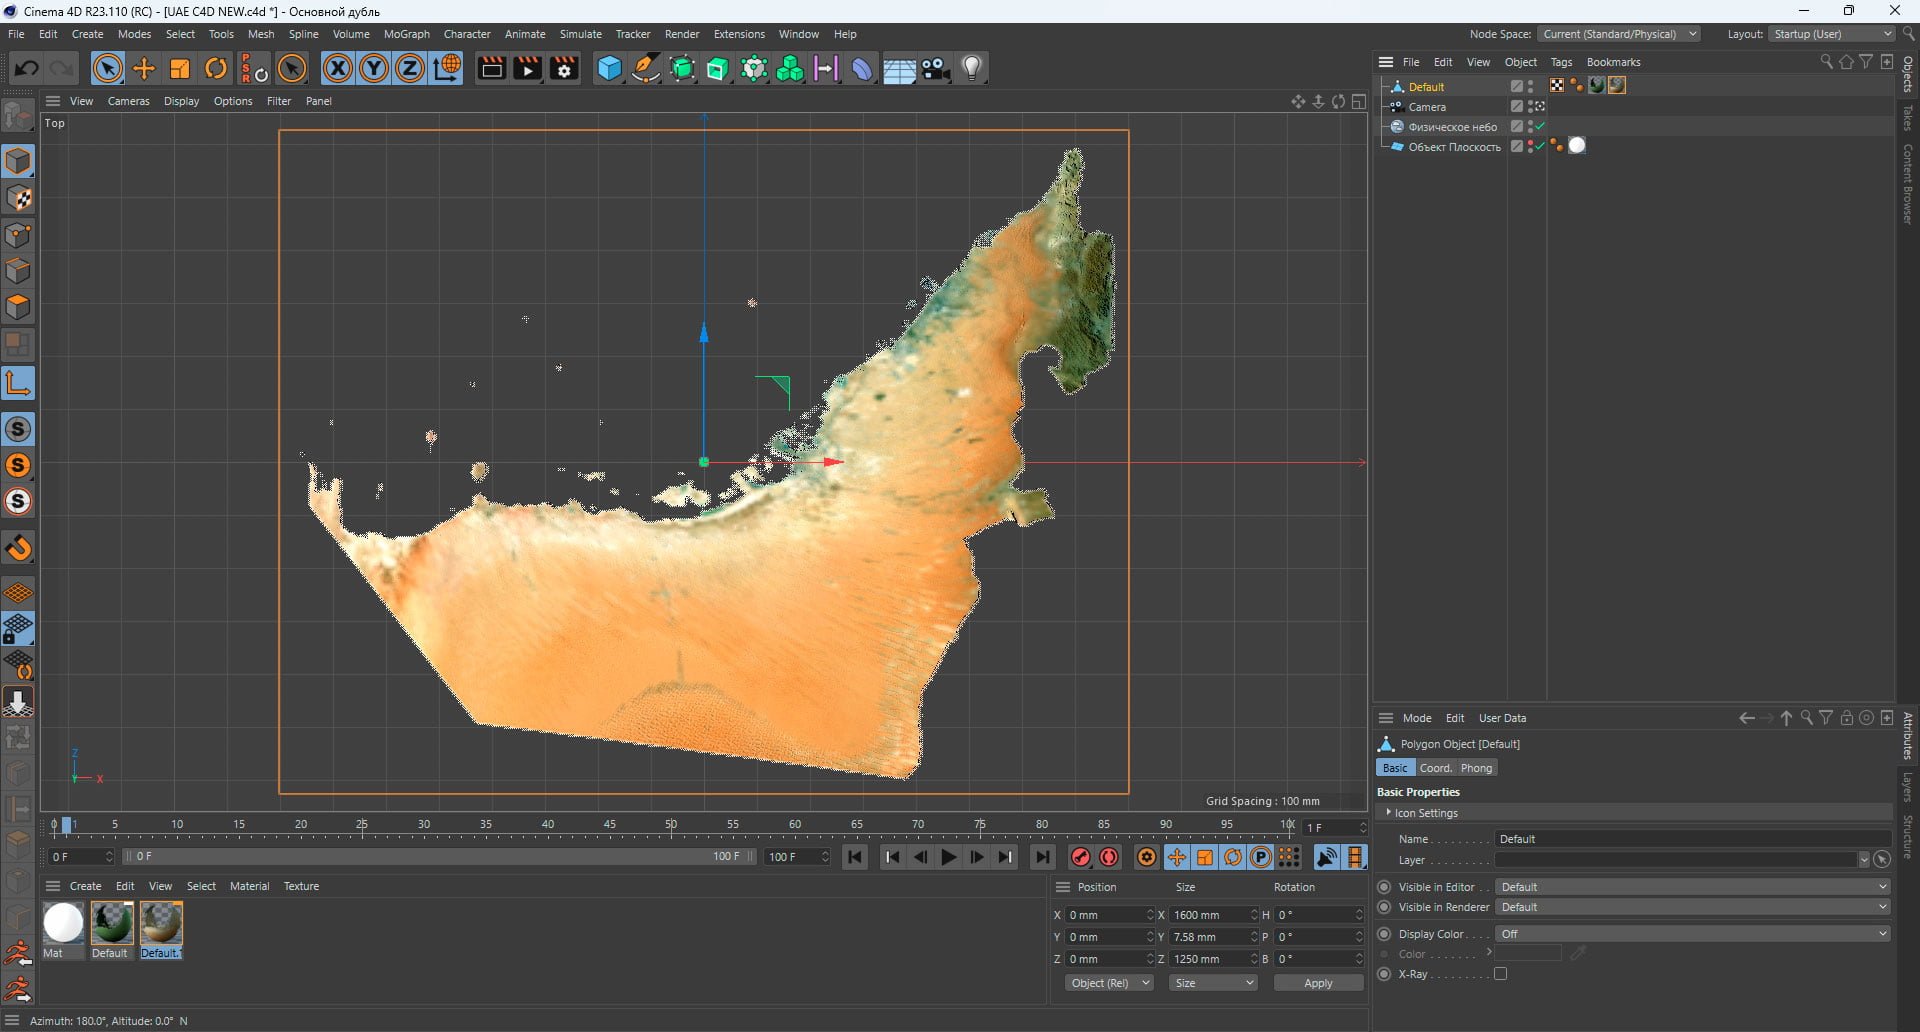Select the Rotate tool icon

coord(216,68)
